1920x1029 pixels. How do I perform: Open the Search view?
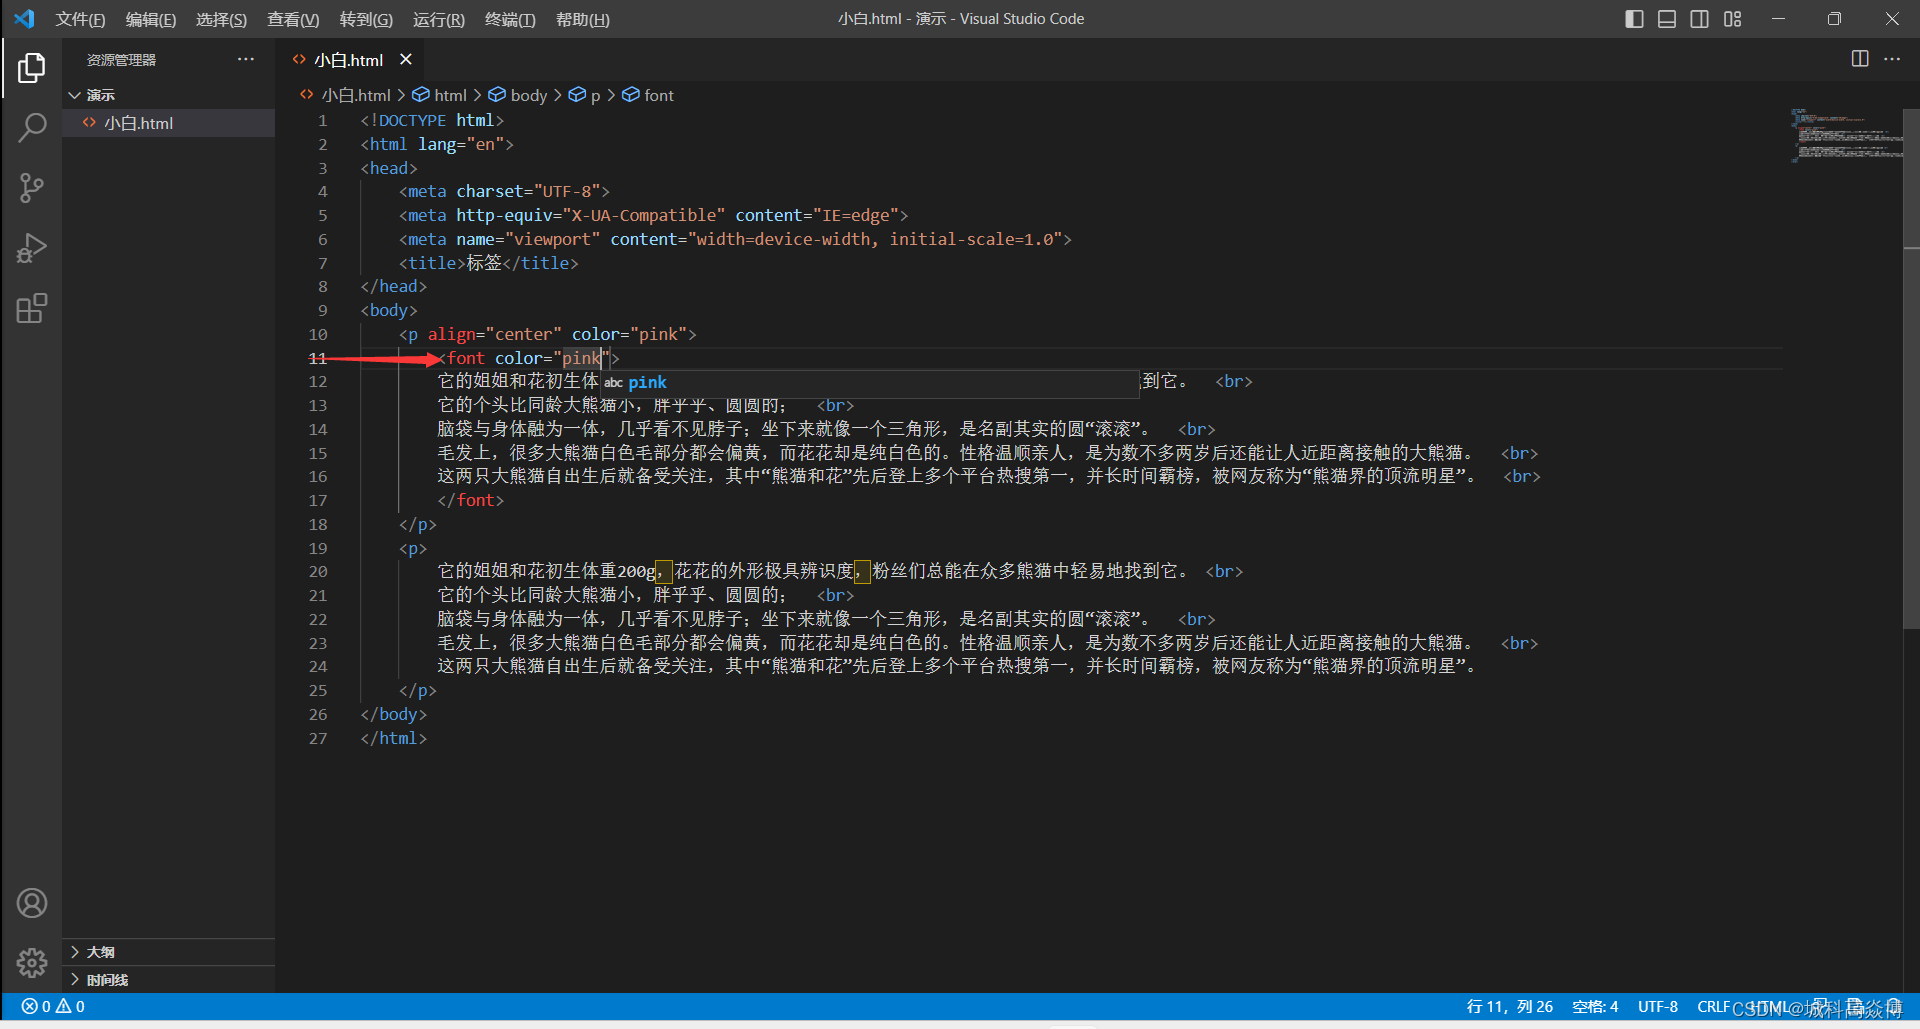tap(33, 128)
